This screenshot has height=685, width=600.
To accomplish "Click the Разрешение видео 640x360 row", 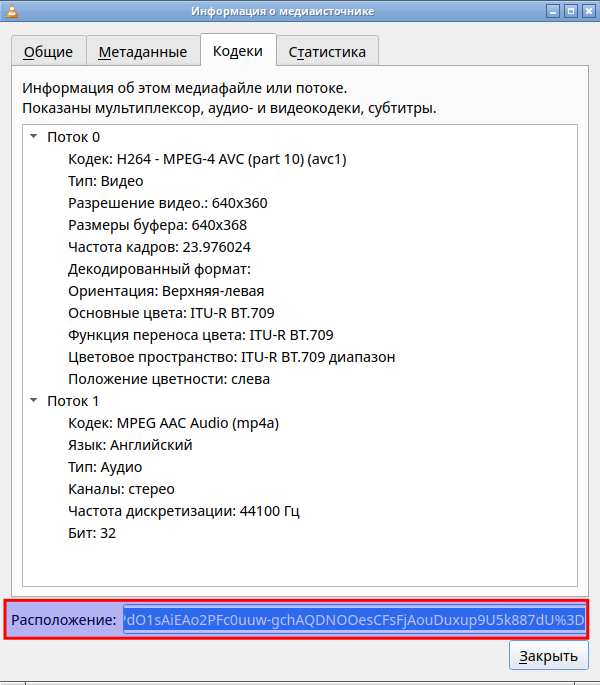I will tap(167, 203).
